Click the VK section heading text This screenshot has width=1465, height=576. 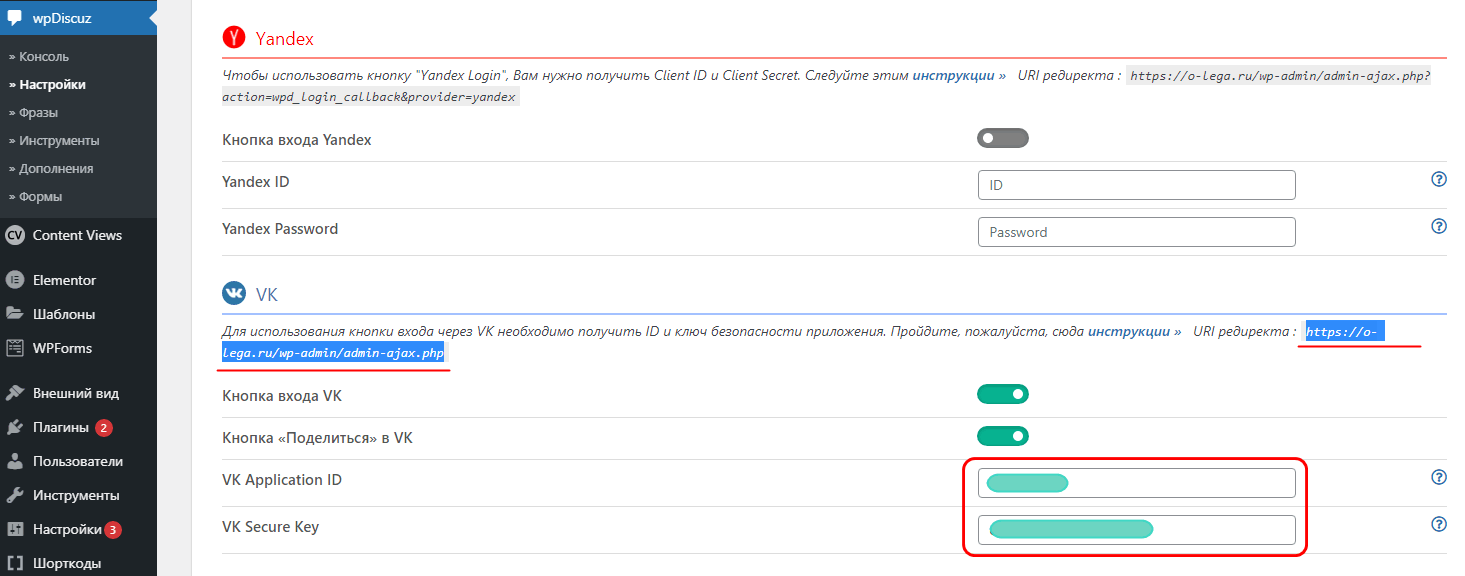267,295
